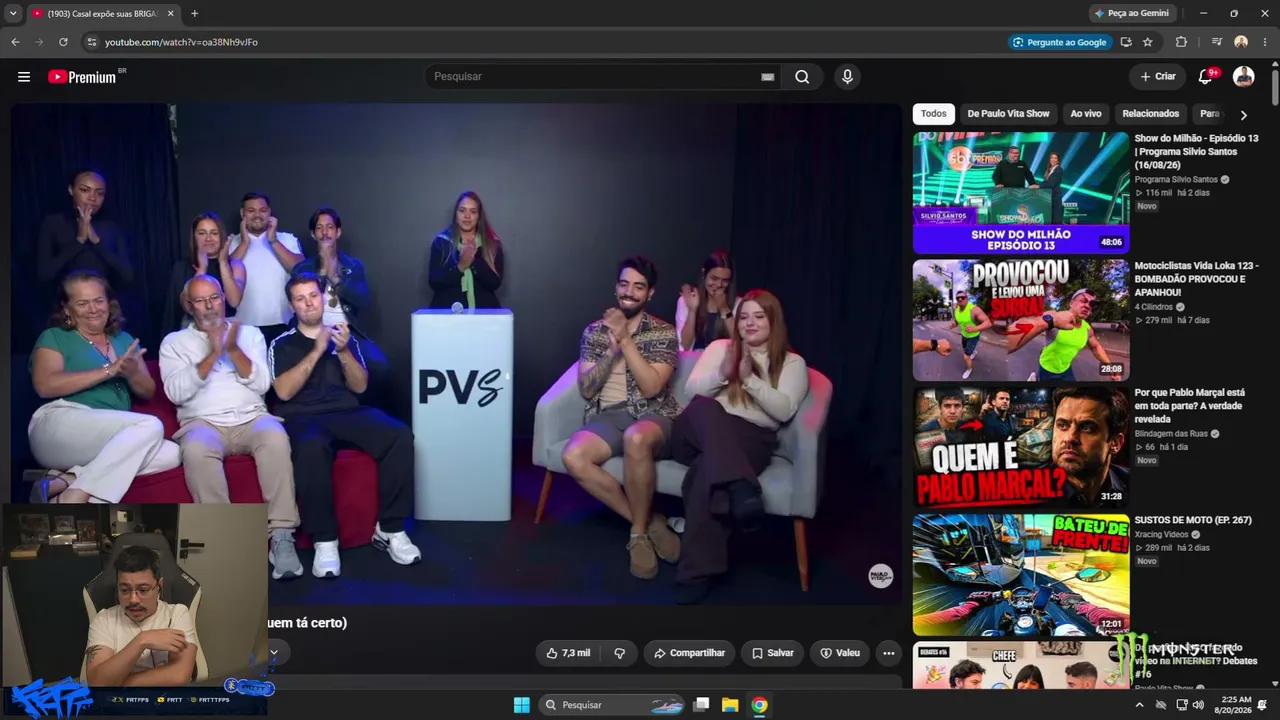Switch to the Casal expõe suas BRIGAS tab

point(101,13)
